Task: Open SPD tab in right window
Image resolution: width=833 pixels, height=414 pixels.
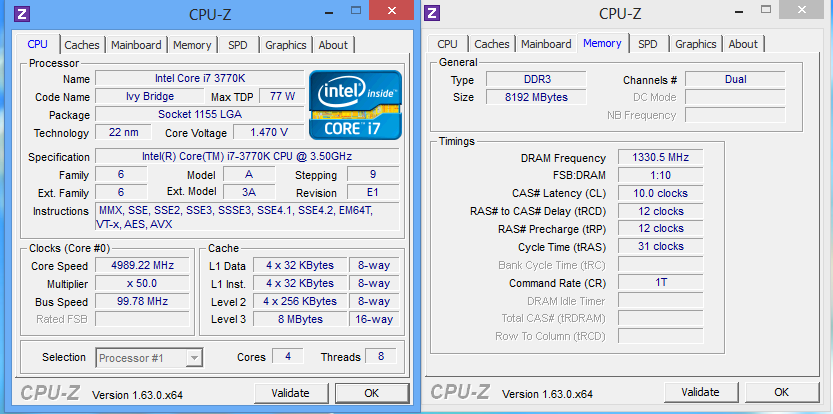Action: coord(648,44)
